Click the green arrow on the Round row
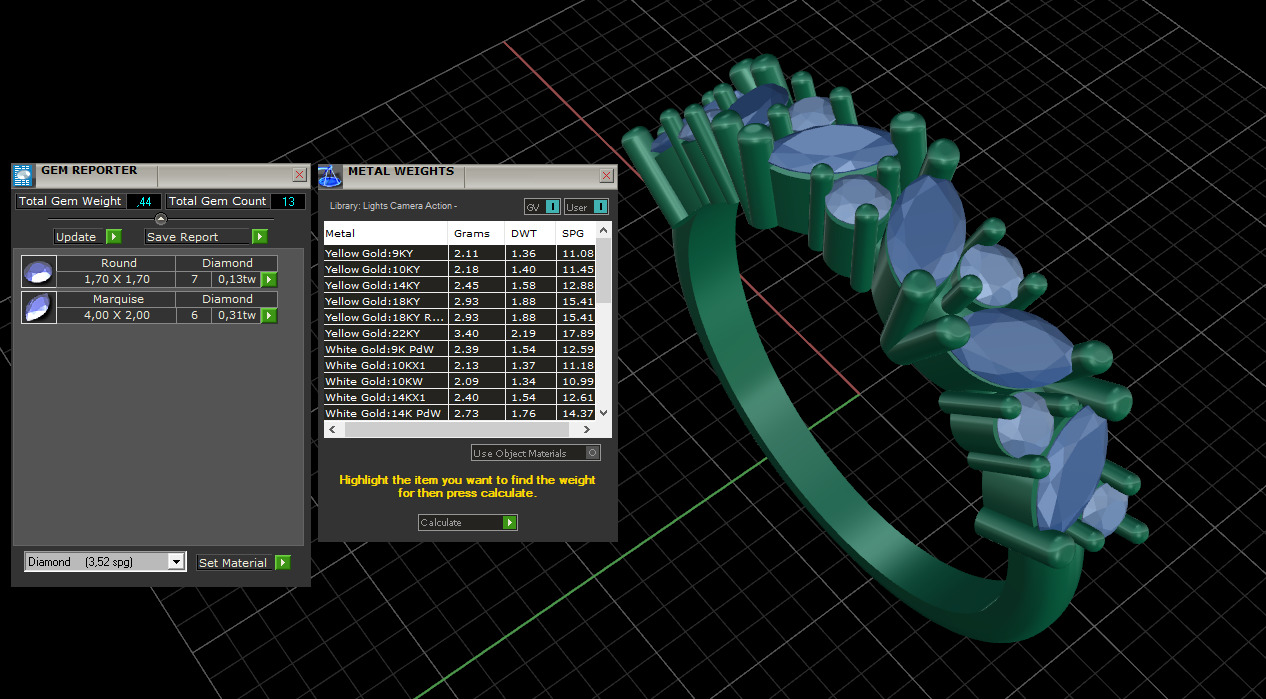 click(269, 280)
